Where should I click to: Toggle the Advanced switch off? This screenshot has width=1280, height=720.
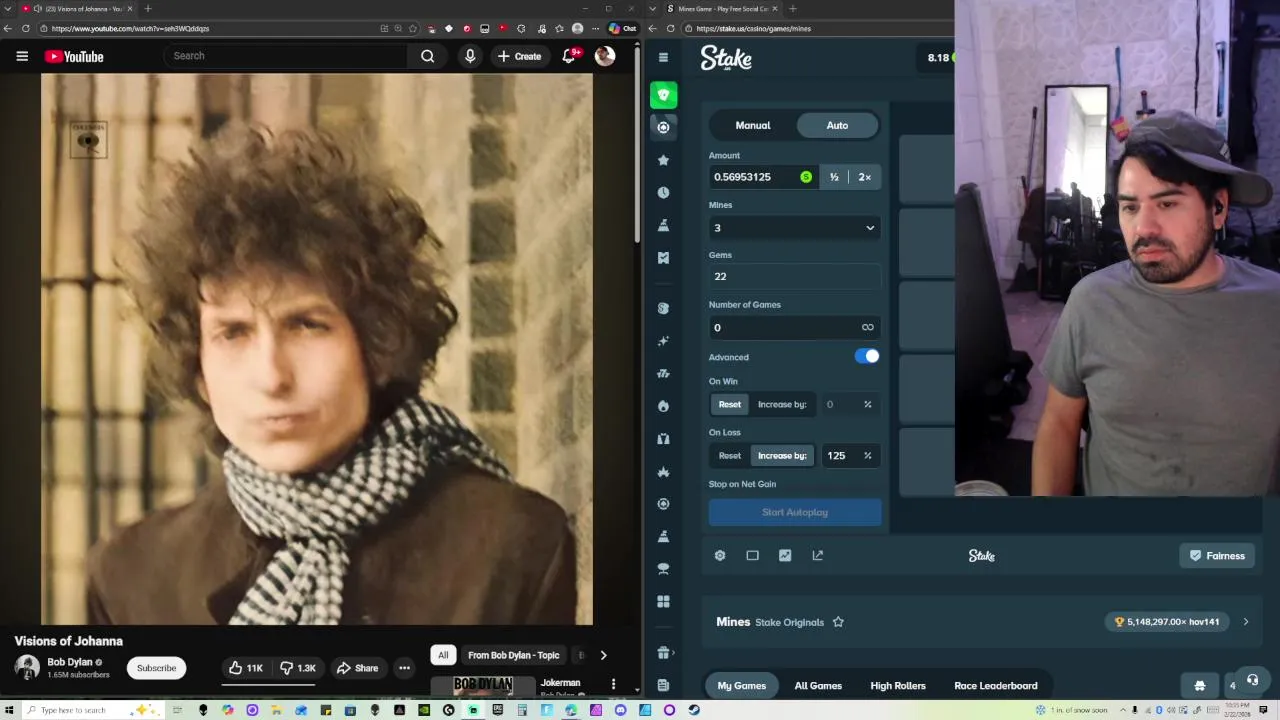(x=867, y=356)
